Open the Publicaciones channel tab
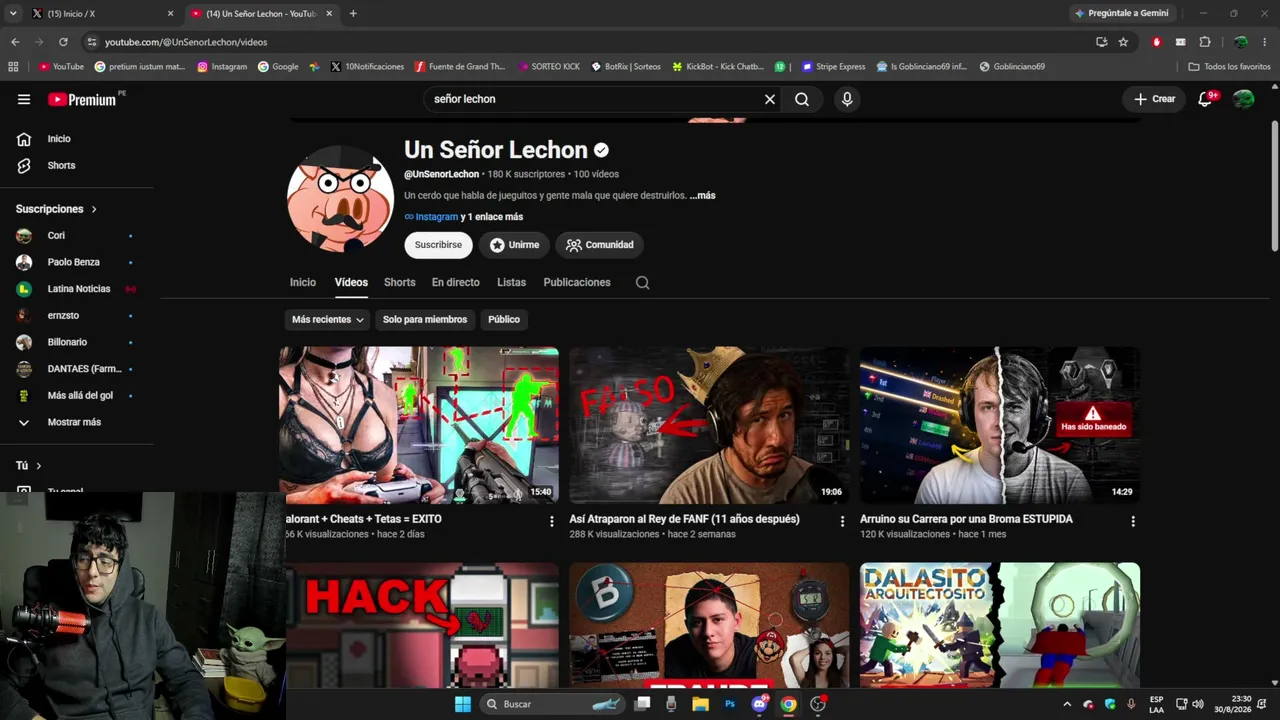This screenshot has width=1280, height=720. (577, 283)
